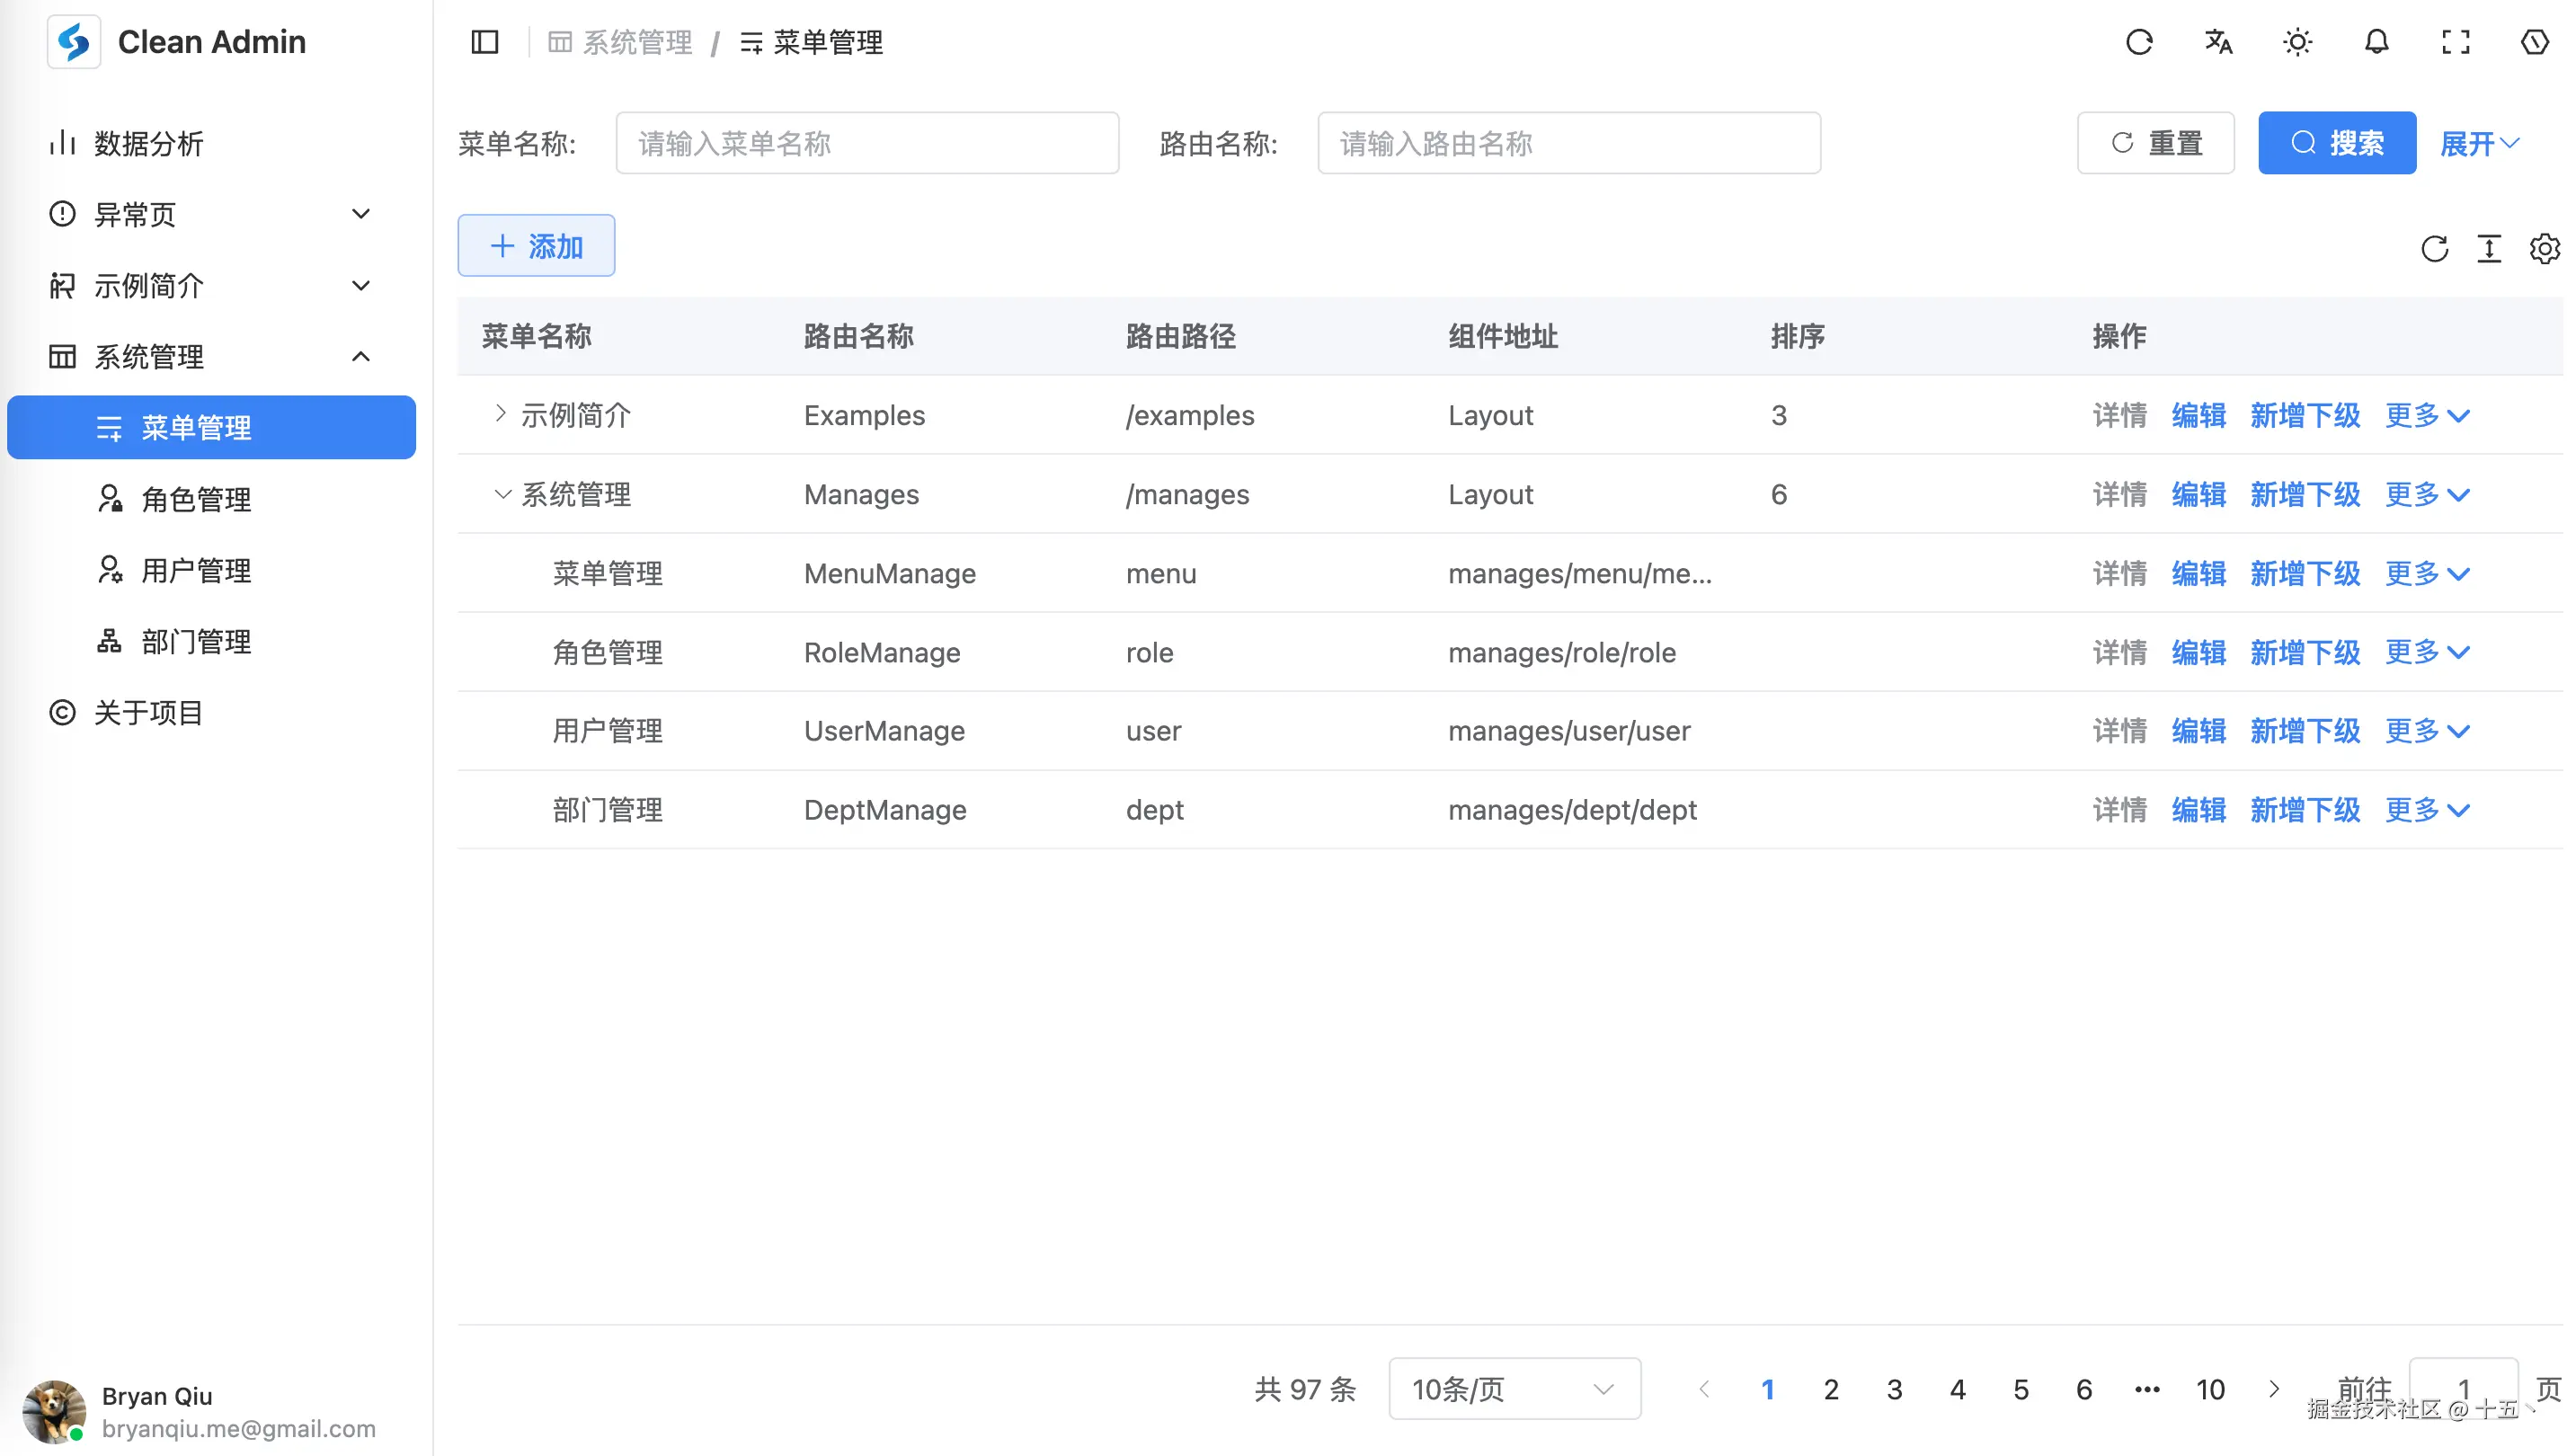The image size is (2576, 1456).
Task: Enter fullscreen mode with the expand icon
Action: [x=2455, y=42]
